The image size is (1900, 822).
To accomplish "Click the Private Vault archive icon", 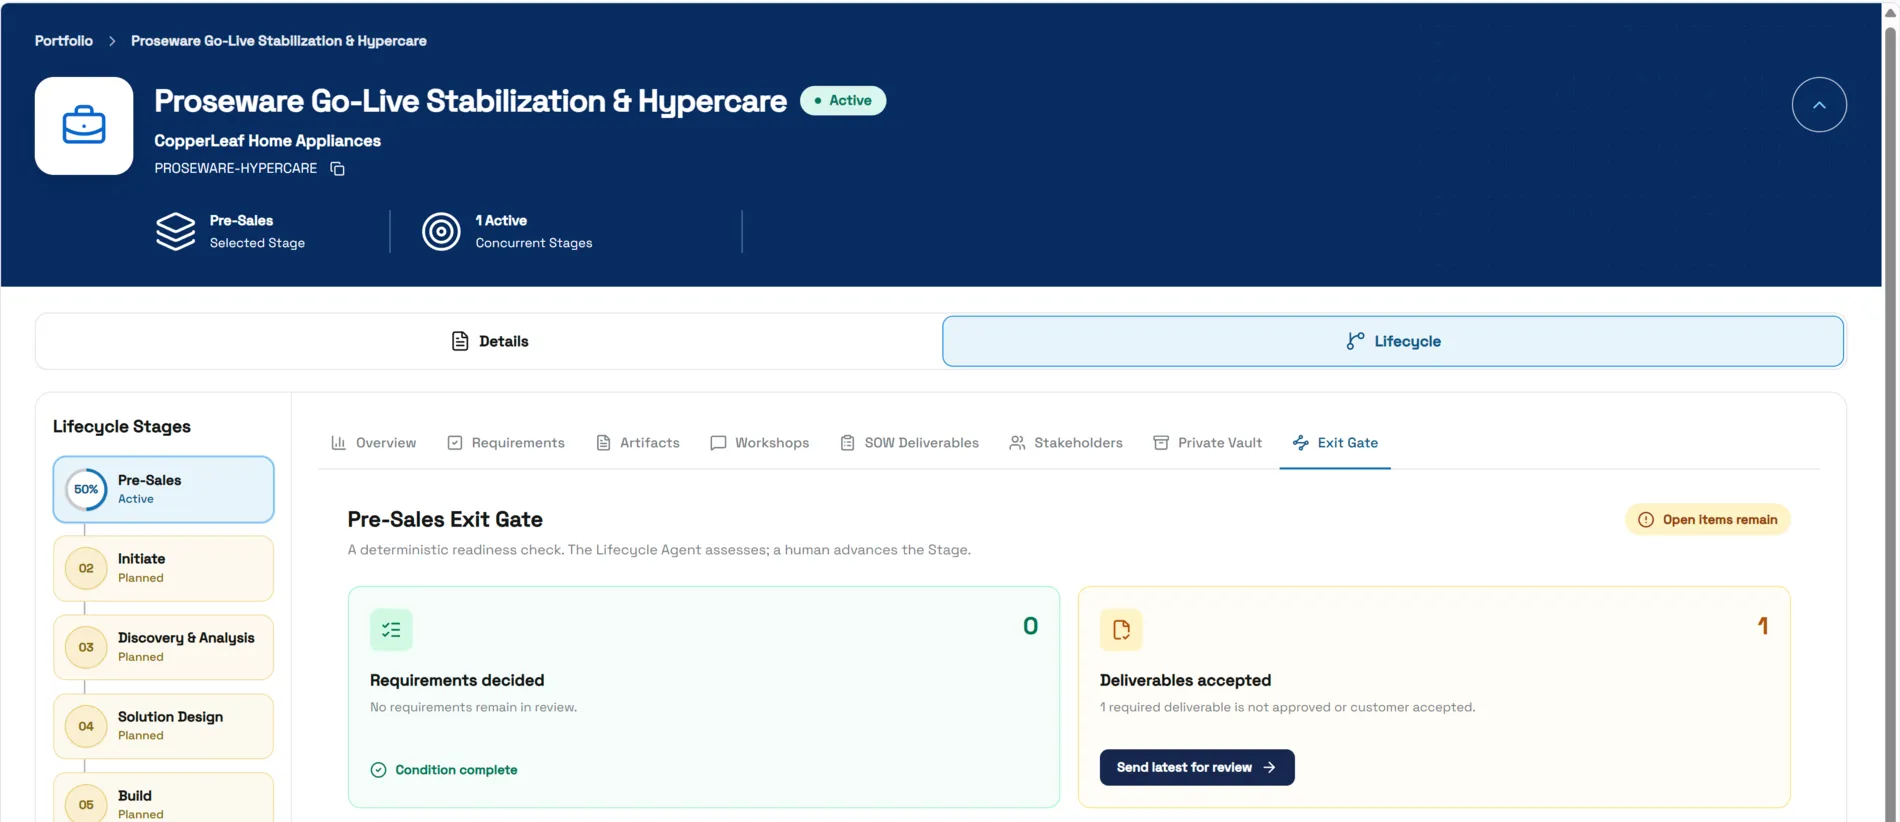I will pos(1161,443).
